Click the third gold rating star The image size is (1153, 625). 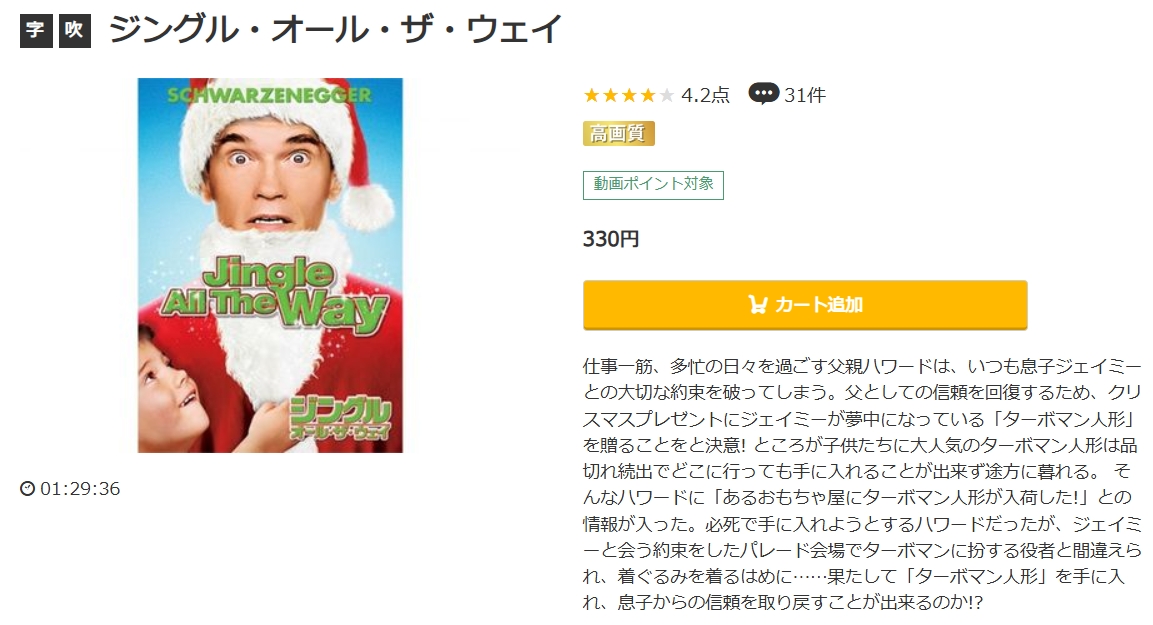[629, 95]
